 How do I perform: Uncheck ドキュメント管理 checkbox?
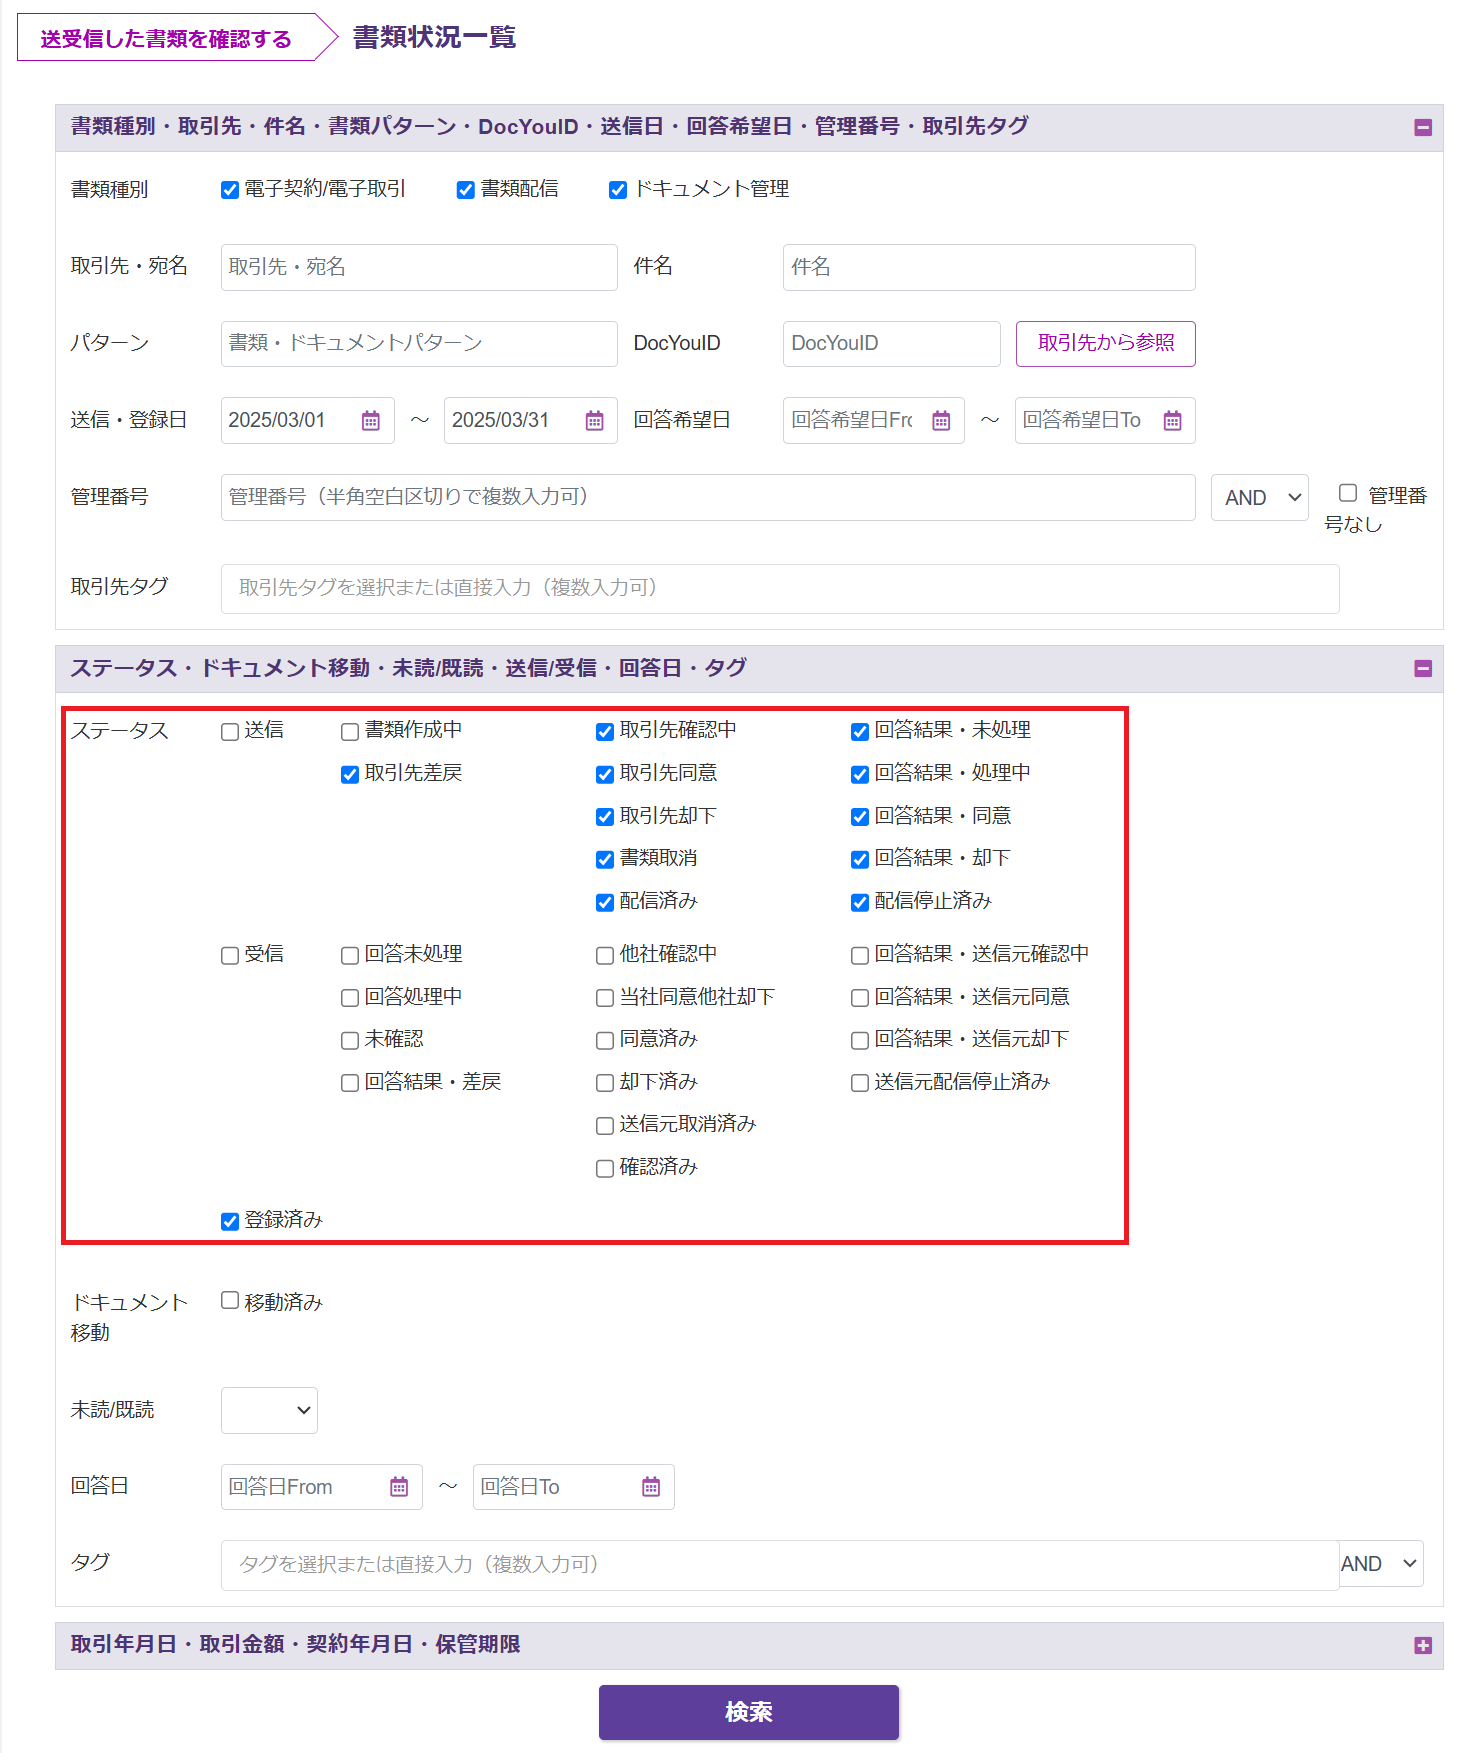[x=618, y=190]
